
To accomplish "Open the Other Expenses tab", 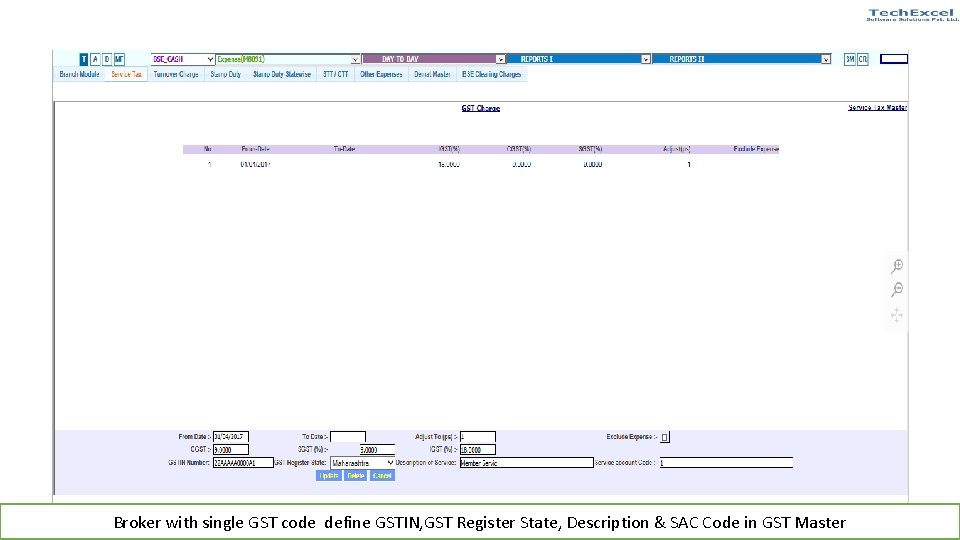I will pyautogui.click(x=381, y=74).
